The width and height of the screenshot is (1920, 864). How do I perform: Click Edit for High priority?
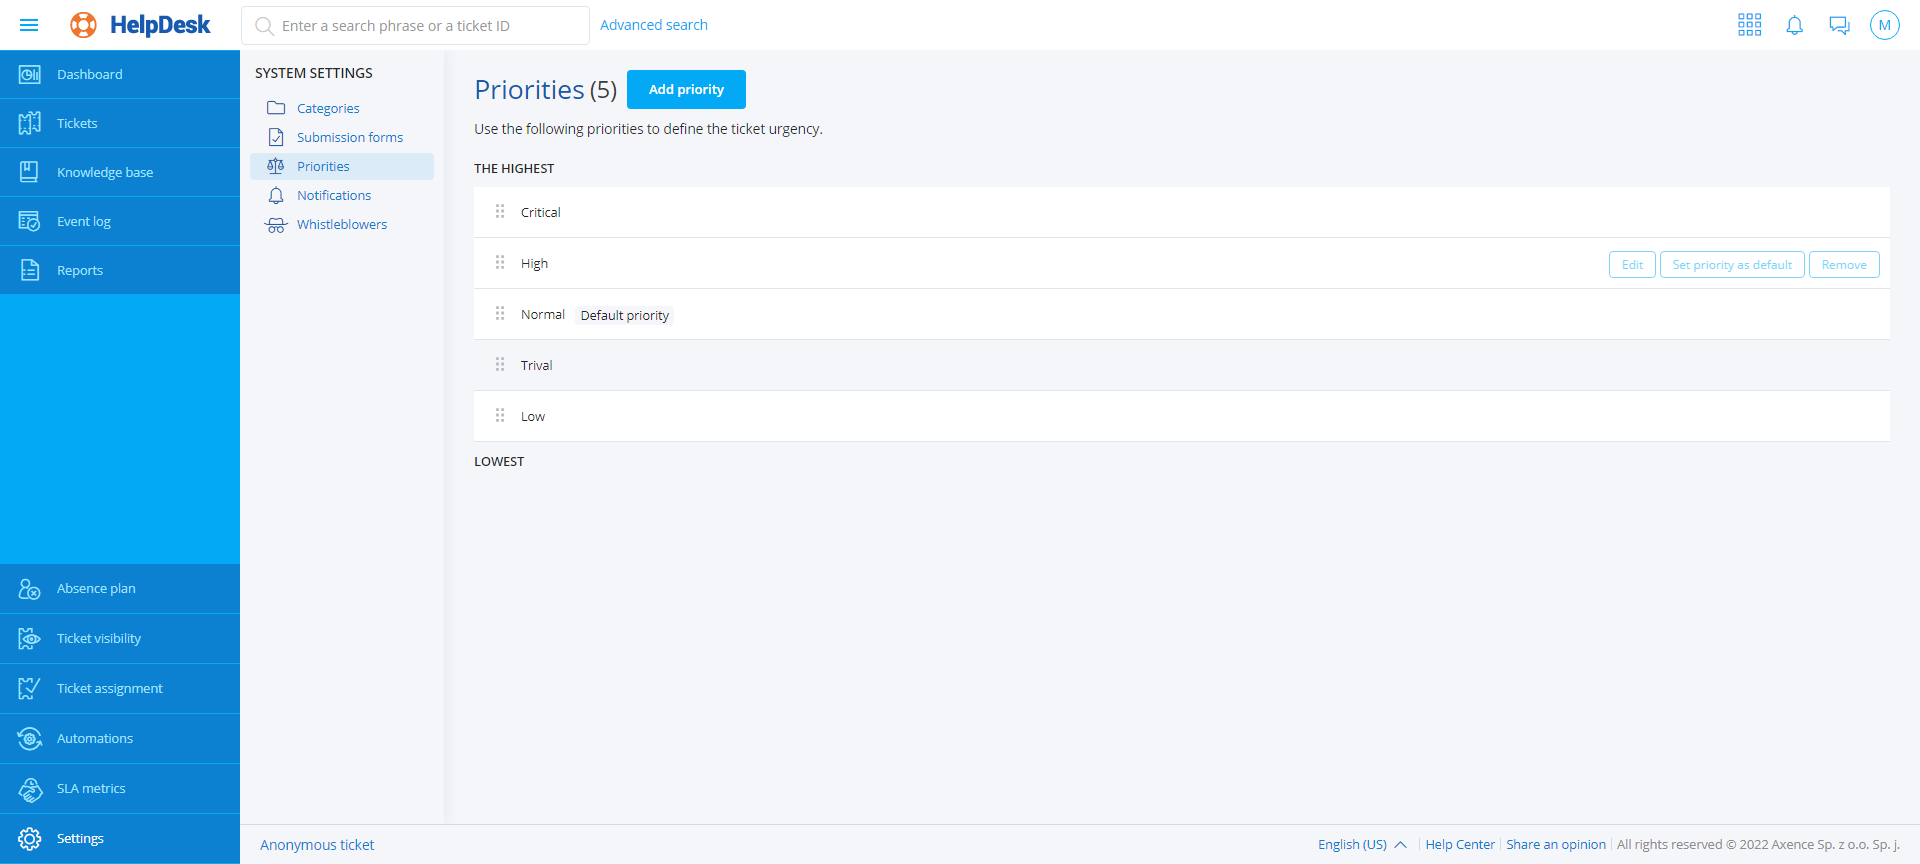[x=1632, y=264]
